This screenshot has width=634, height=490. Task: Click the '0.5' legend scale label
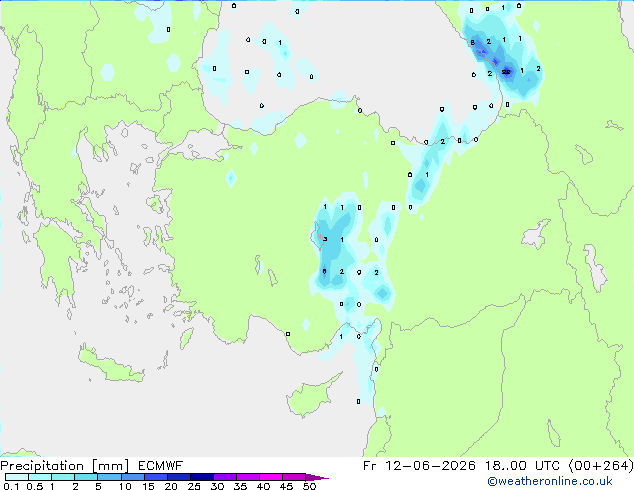[35, 486]
